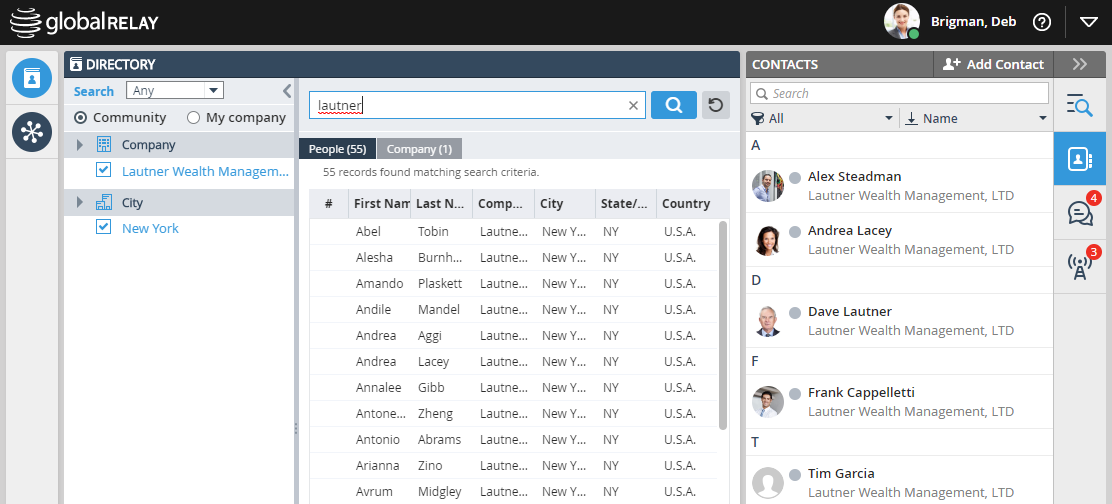Uncheck the Lautner Wealth Management company filter

tap(103, 170)
